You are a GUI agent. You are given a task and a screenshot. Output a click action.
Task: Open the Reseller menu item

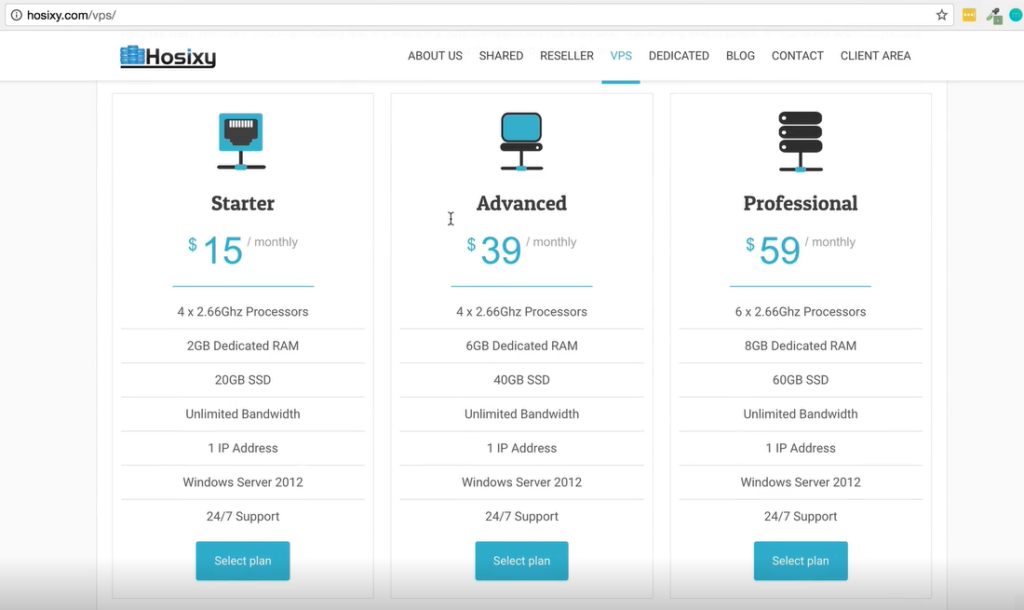point(567,56)
